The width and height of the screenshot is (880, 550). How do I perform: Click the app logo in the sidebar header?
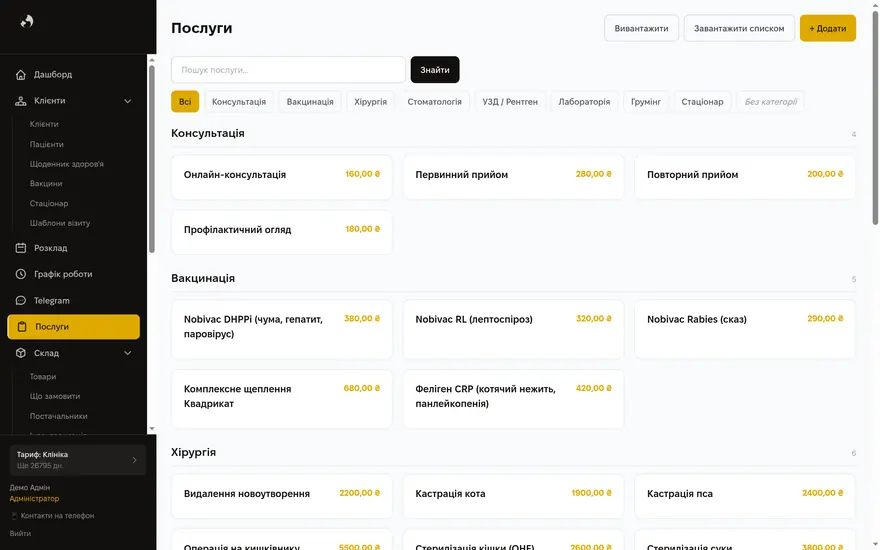27,21
